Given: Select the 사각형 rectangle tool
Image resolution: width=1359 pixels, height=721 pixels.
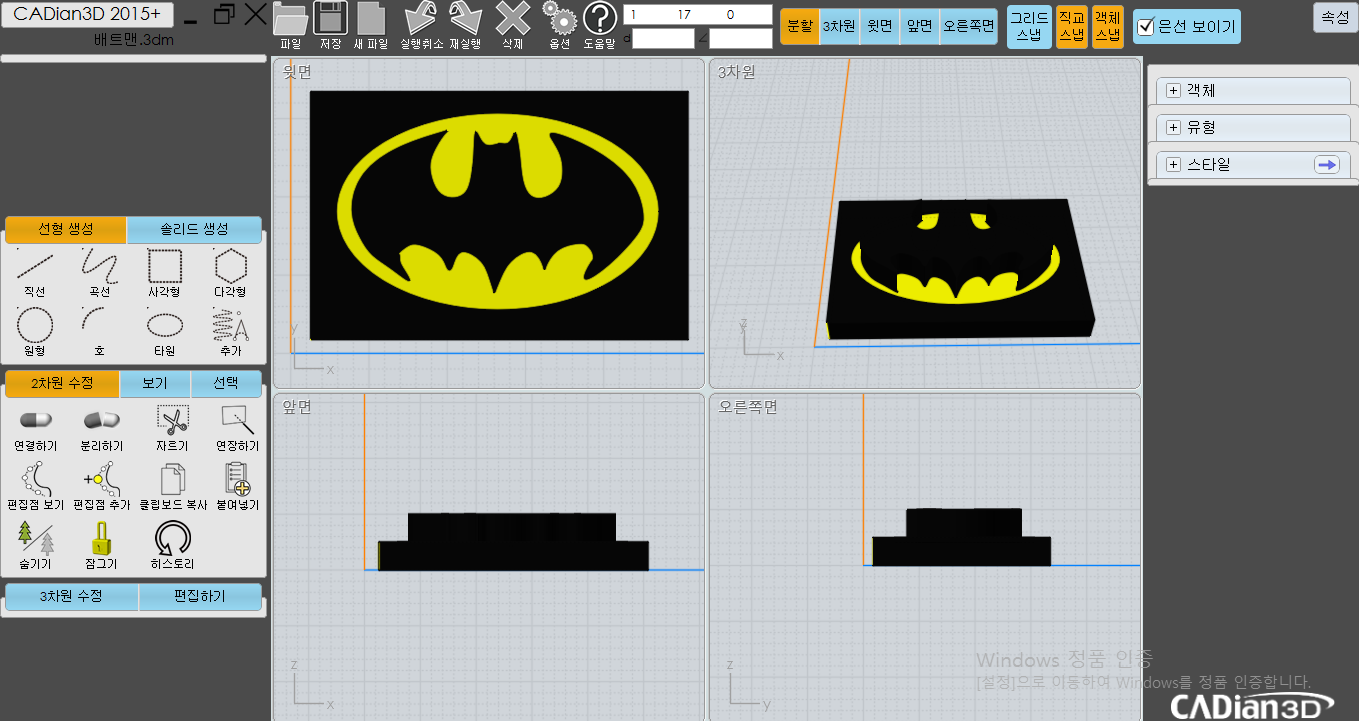Looking at the screenshot, I should pyautogui.click(x=165, y=273).
